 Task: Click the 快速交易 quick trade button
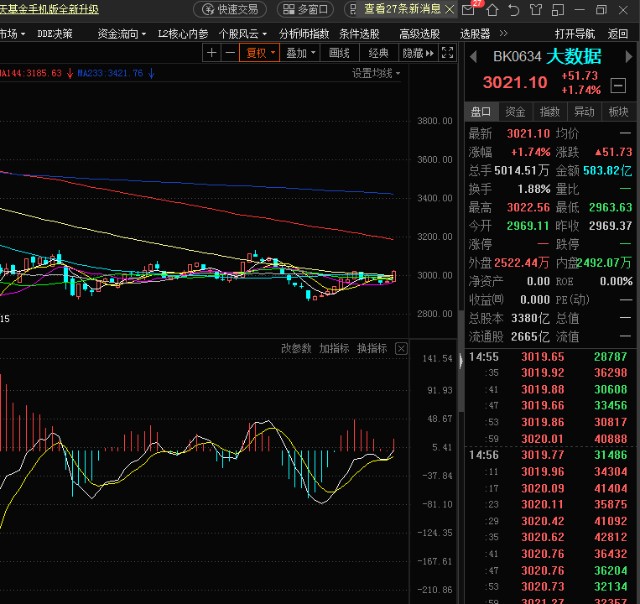tap(229, 10)
